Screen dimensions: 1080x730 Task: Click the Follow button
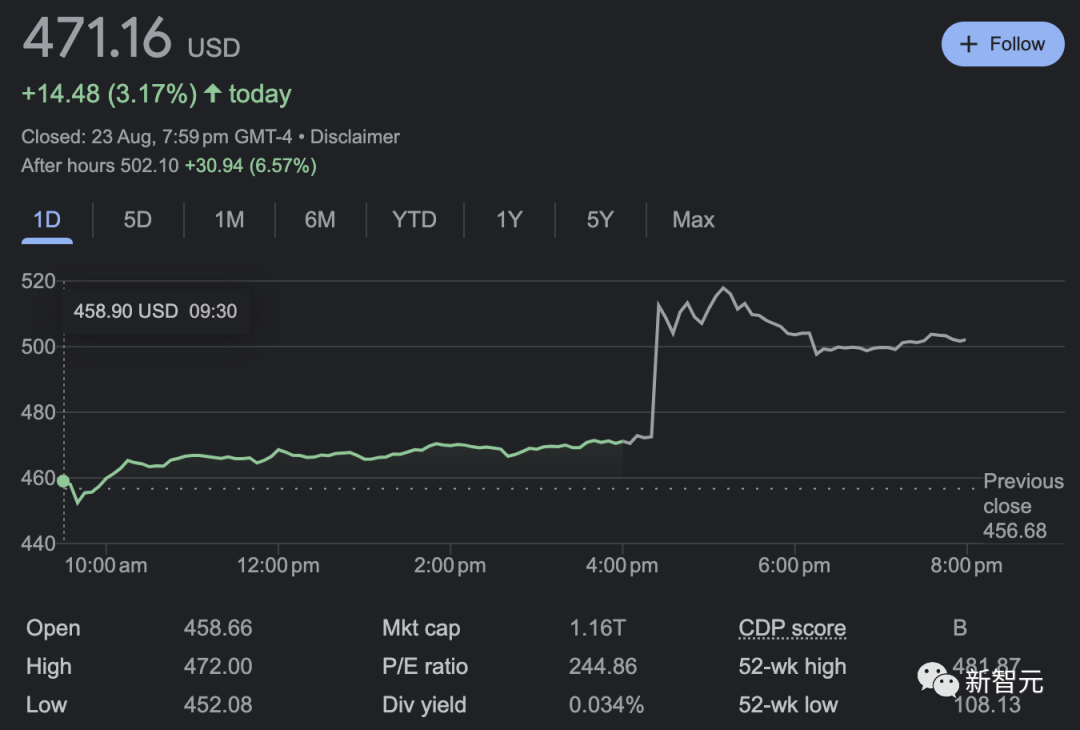[1002, 44]
